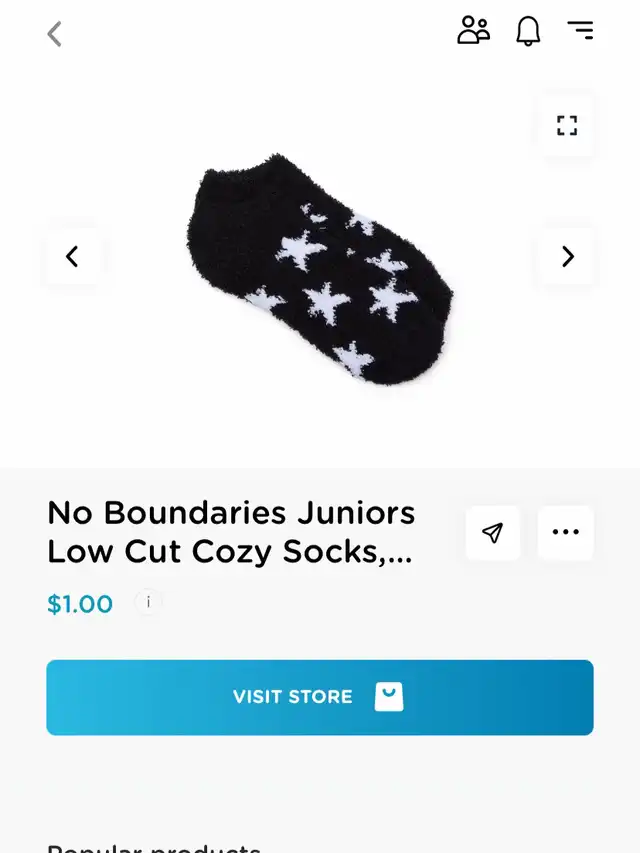Screen dimensions: 640x853
Task: Open the friends people icon
Action: [x=473, y=30]
